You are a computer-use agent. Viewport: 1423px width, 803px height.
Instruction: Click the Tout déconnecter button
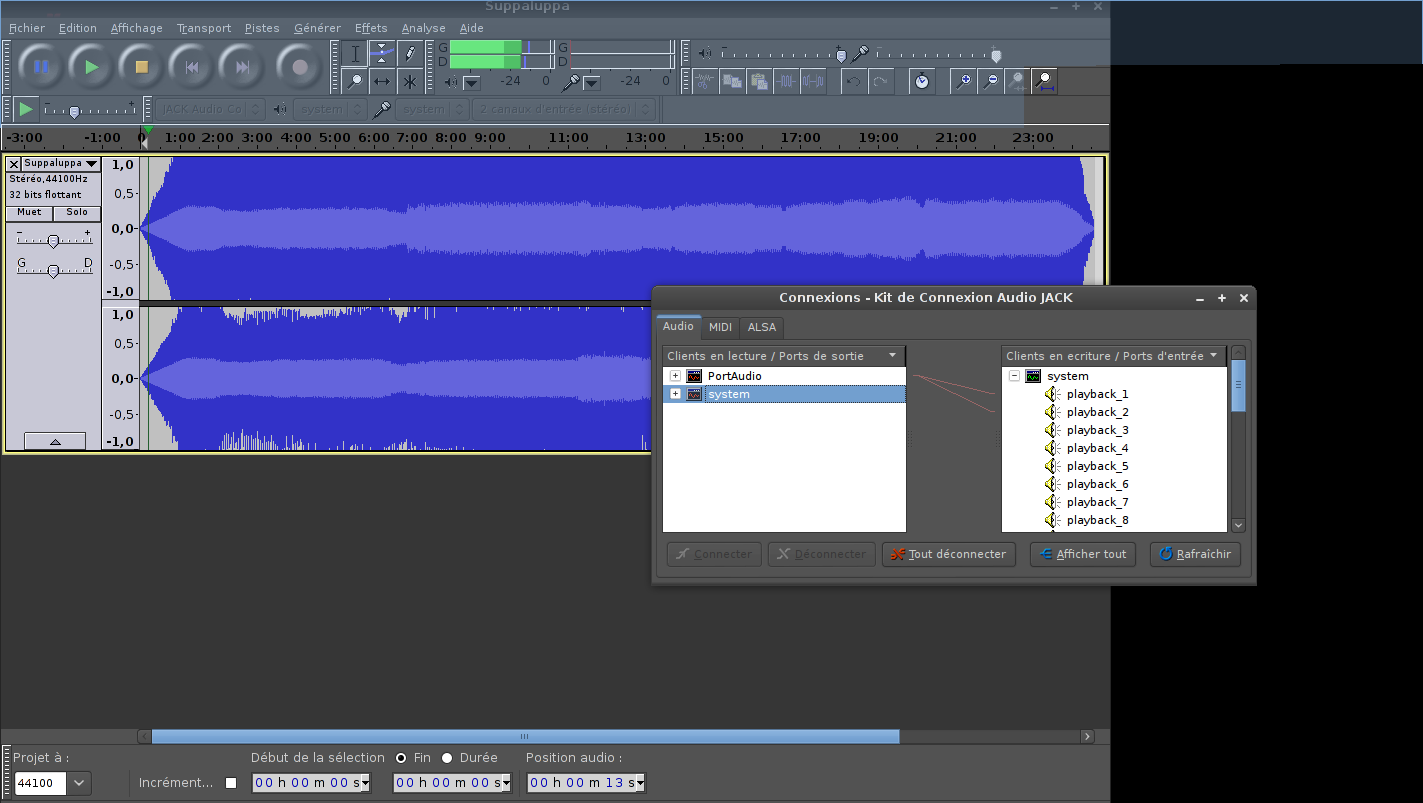(x=948, y=554)
